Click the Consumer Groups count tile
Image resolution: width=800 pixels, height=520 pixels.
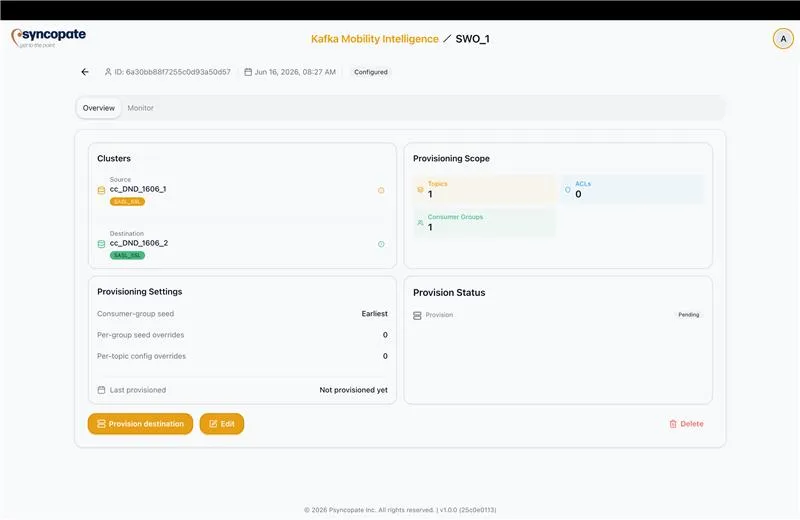pos(485,222)
